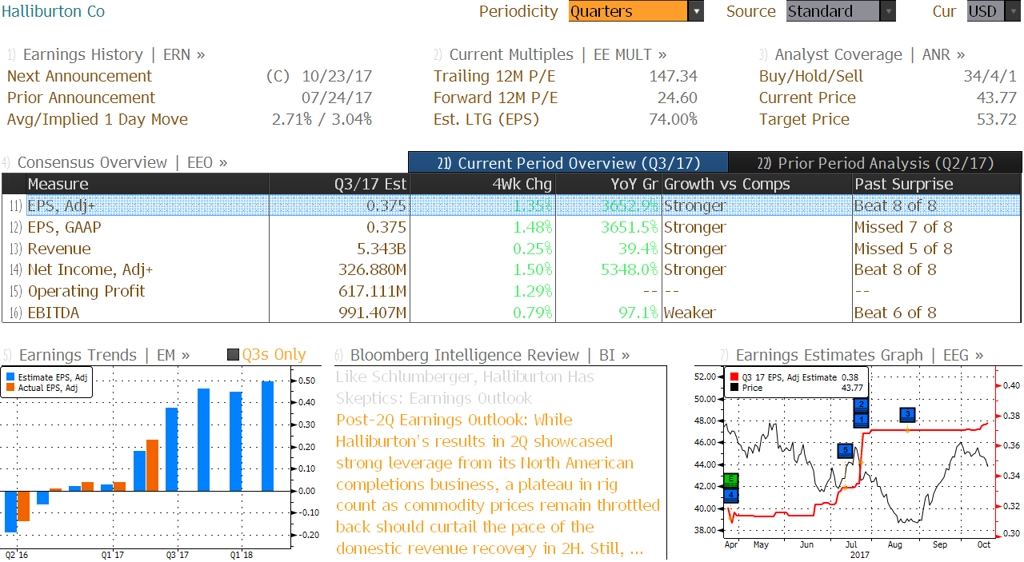Click Revenue estimate 5.343B
This screenshot has height=562, width=1024.
[381, 249]
